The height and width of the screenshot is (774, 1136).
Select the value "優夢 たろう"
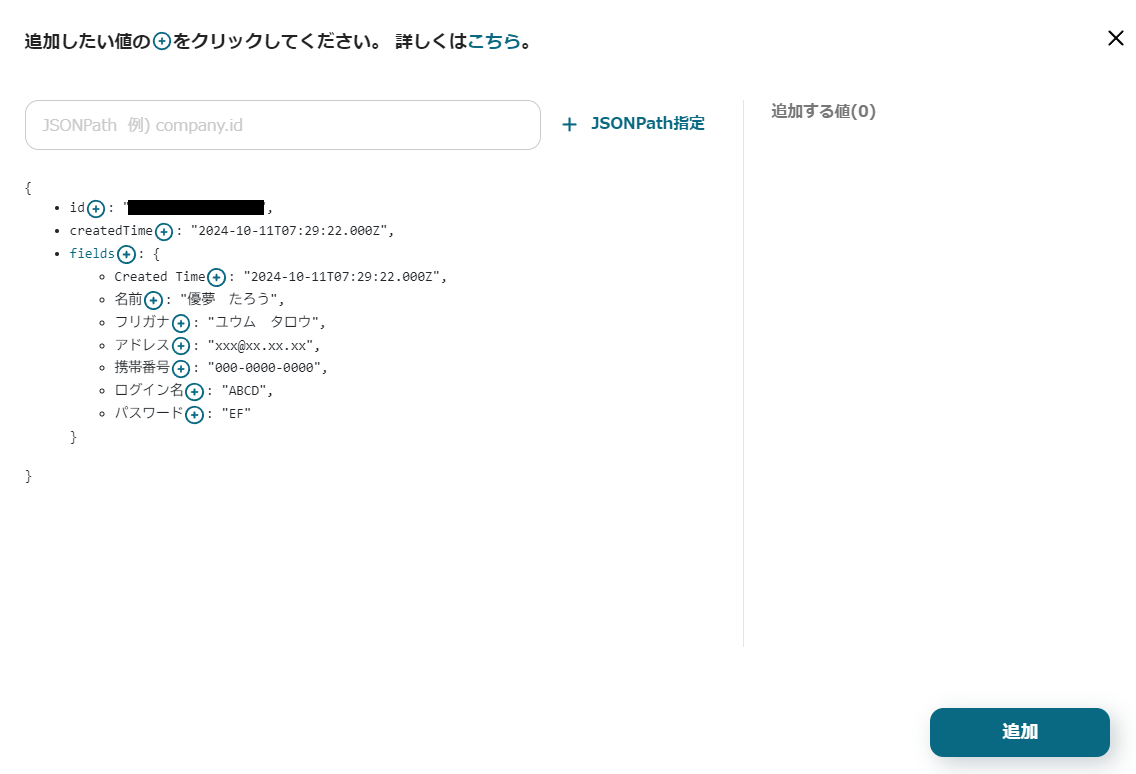coord(229,299)
